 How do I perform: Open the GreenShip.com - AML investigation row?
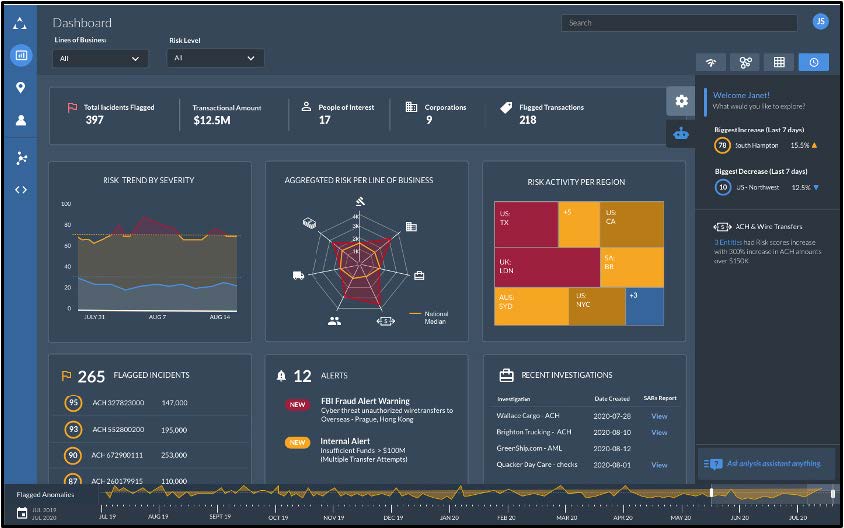(x=585, y=448)
